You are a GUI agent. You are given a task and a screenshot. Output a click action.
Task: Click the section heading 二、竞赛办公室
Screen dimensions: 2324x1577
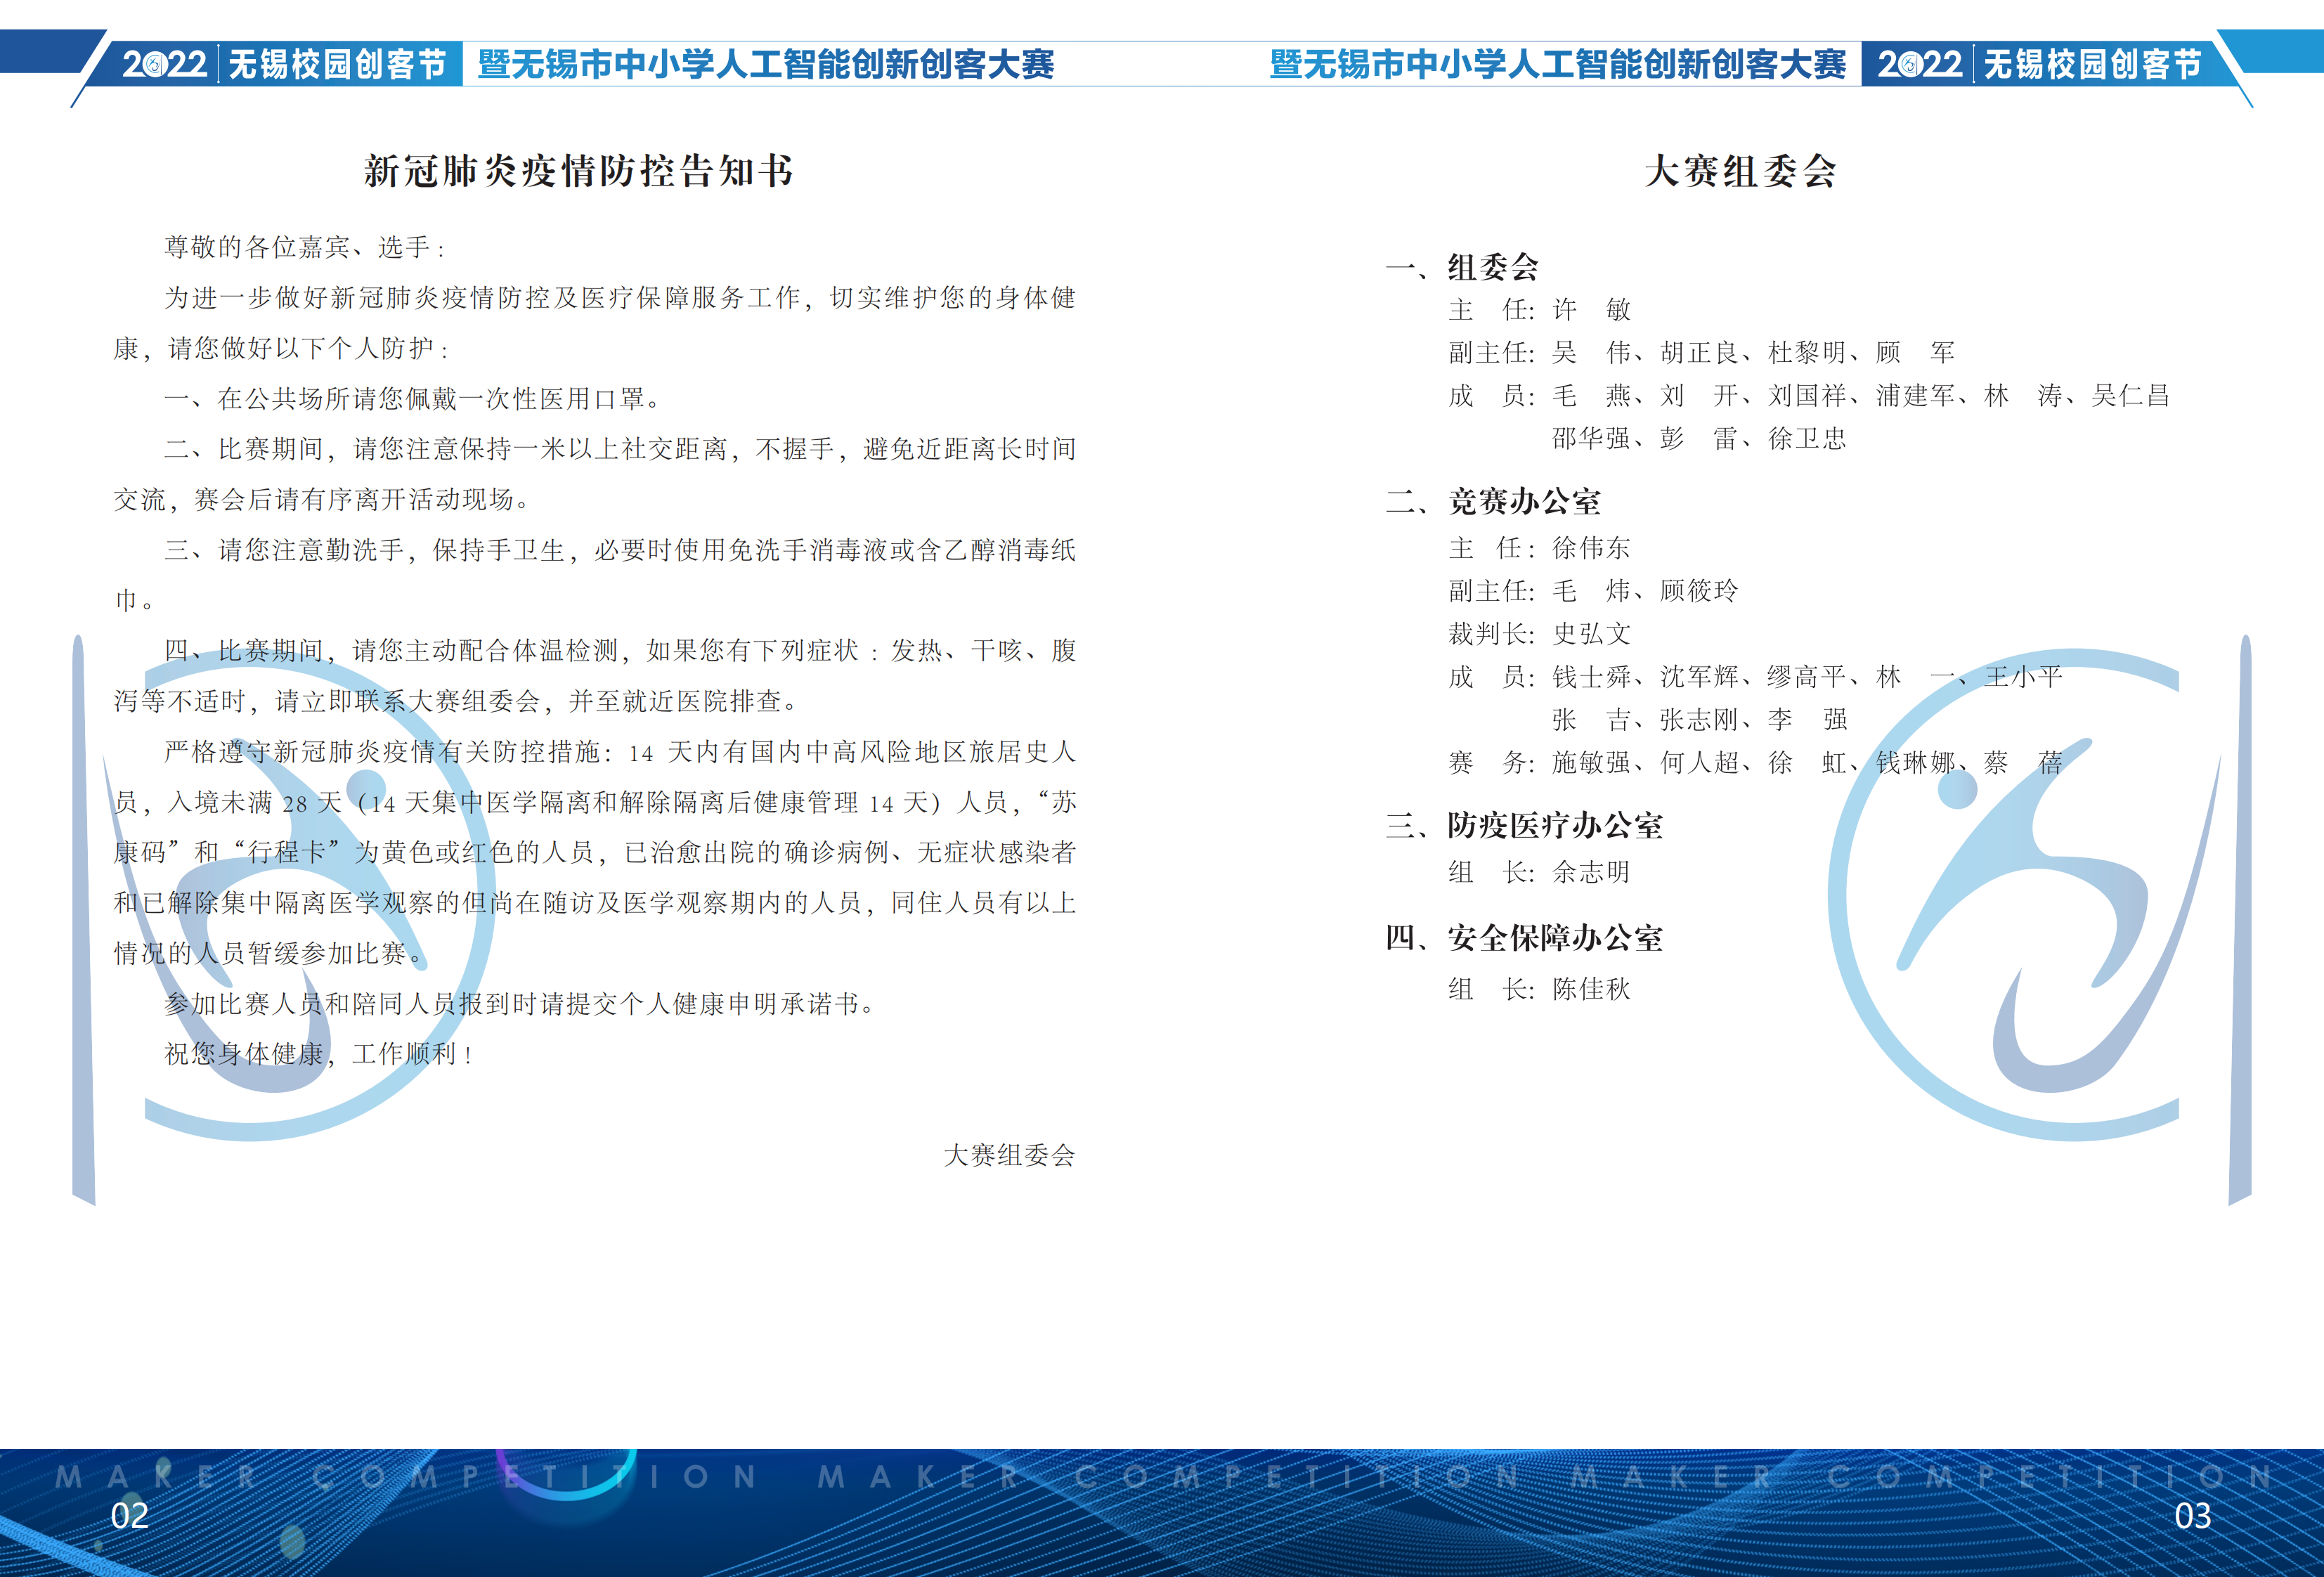pos(1493,501)
